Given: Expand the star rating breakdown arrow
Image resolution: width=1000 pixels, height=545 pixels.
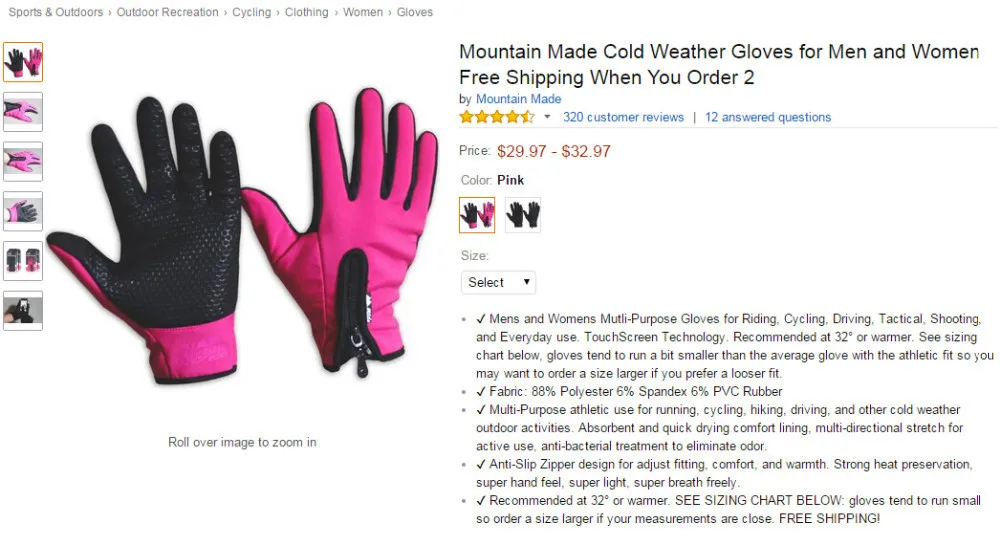Looking at the screenshot, I should coord(547,117).
